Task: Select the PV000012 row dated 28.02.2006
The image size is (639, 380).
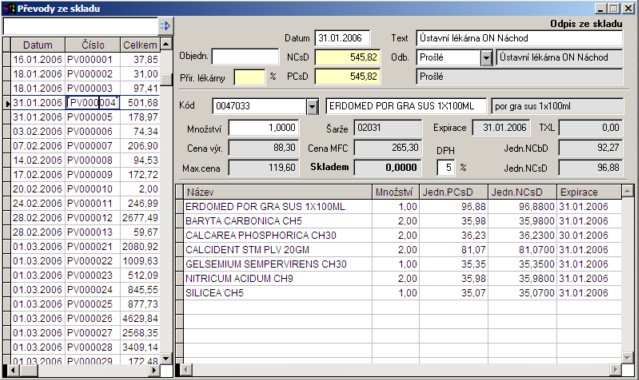Action: click(x=85, y=218)
